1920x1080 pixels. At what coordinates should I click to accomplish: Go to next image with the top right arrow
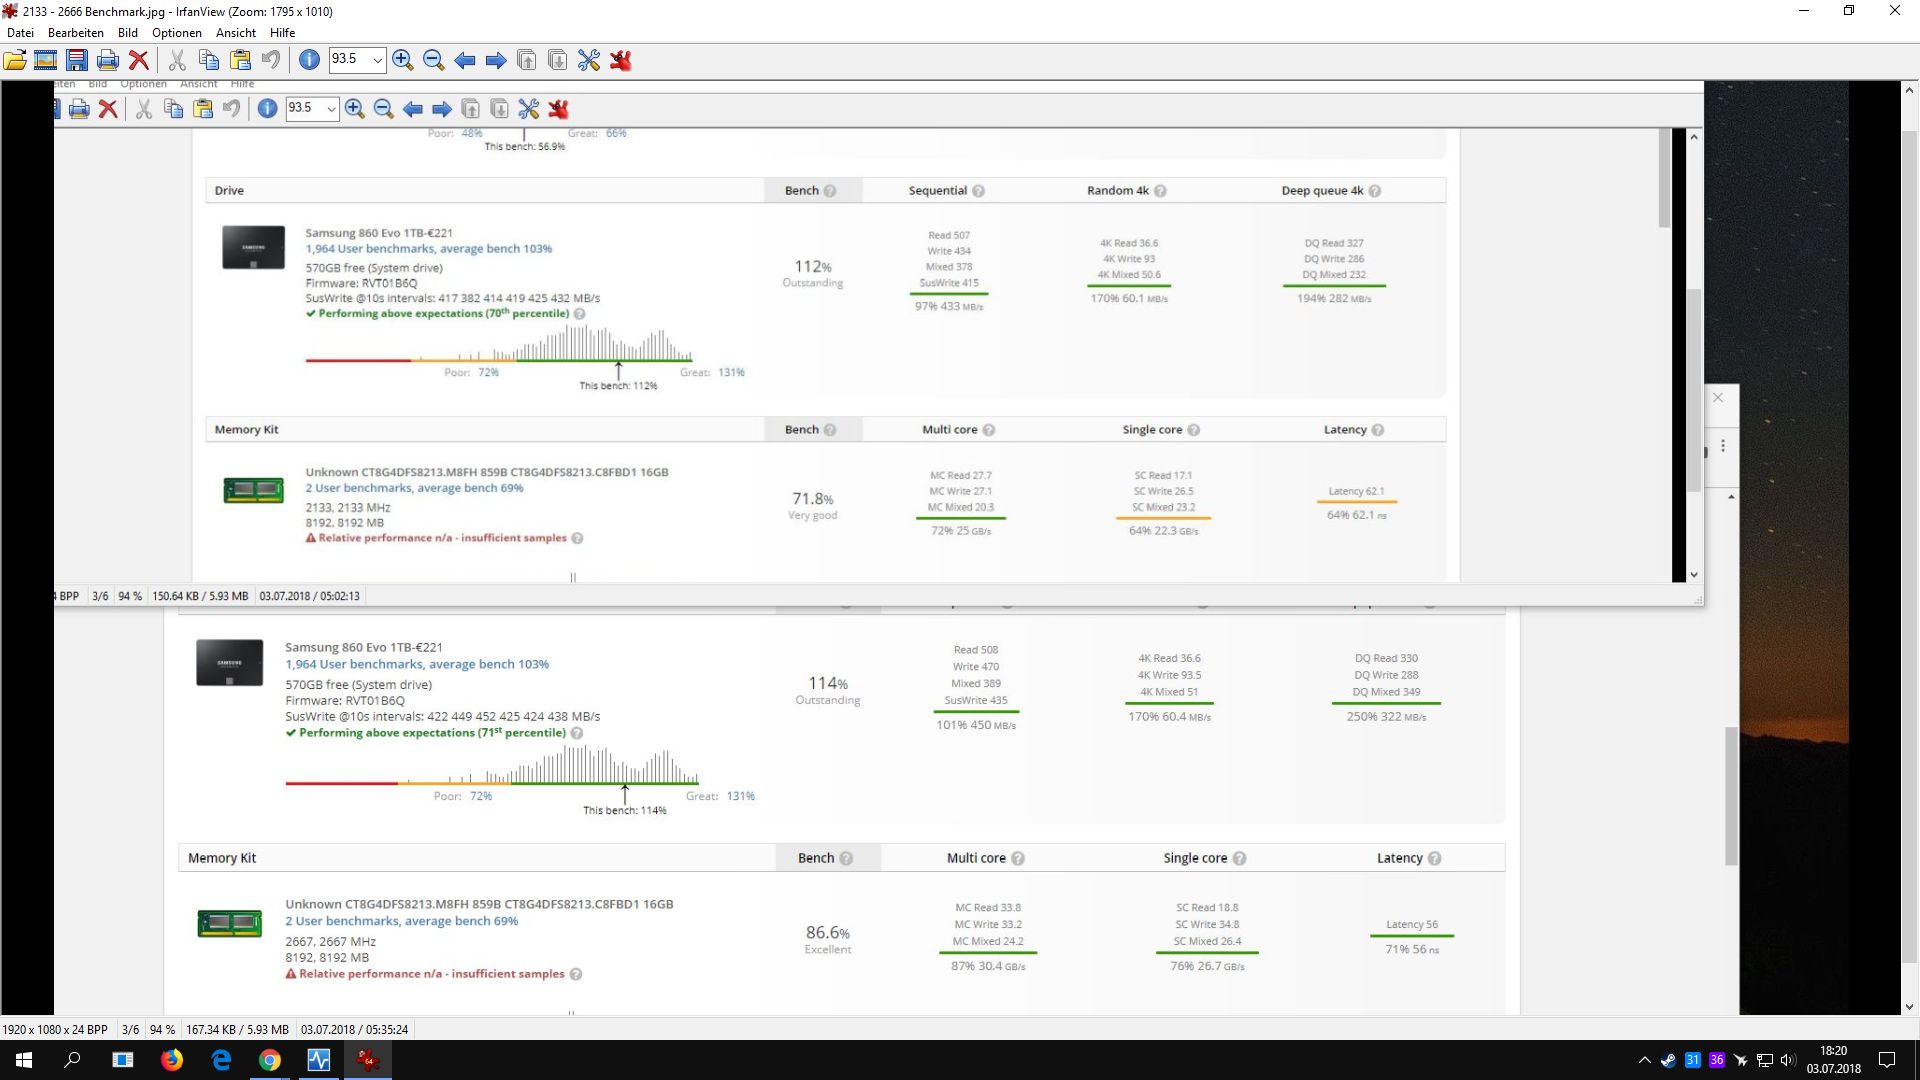pyautogui.click(x=496, y=60)
